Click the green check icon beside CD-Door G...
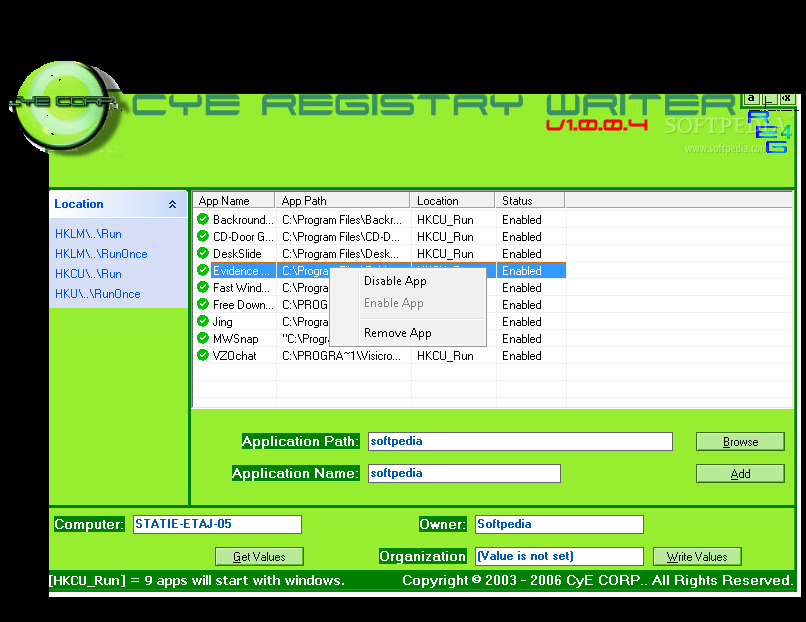The height and width of the screenshot is (622, 806). [203, 236]
